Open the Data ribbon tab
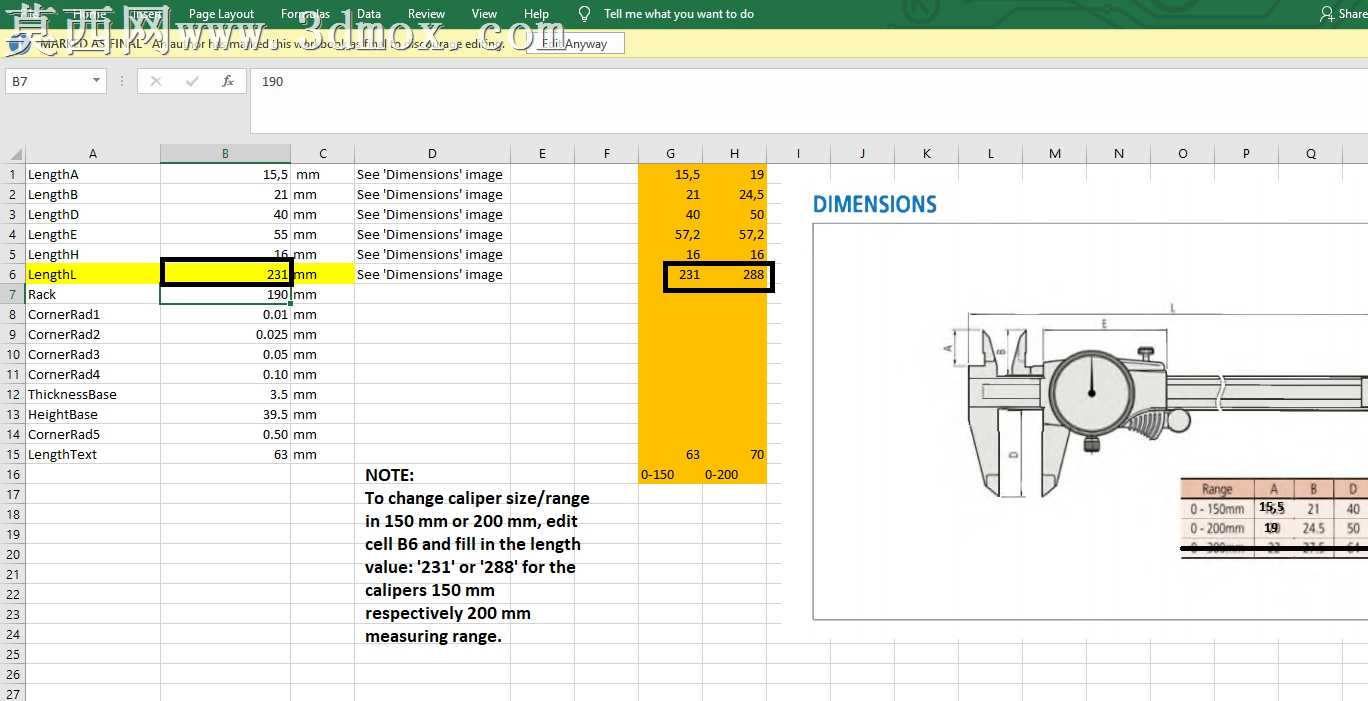1368x701 pixels. tap(369, 14)
